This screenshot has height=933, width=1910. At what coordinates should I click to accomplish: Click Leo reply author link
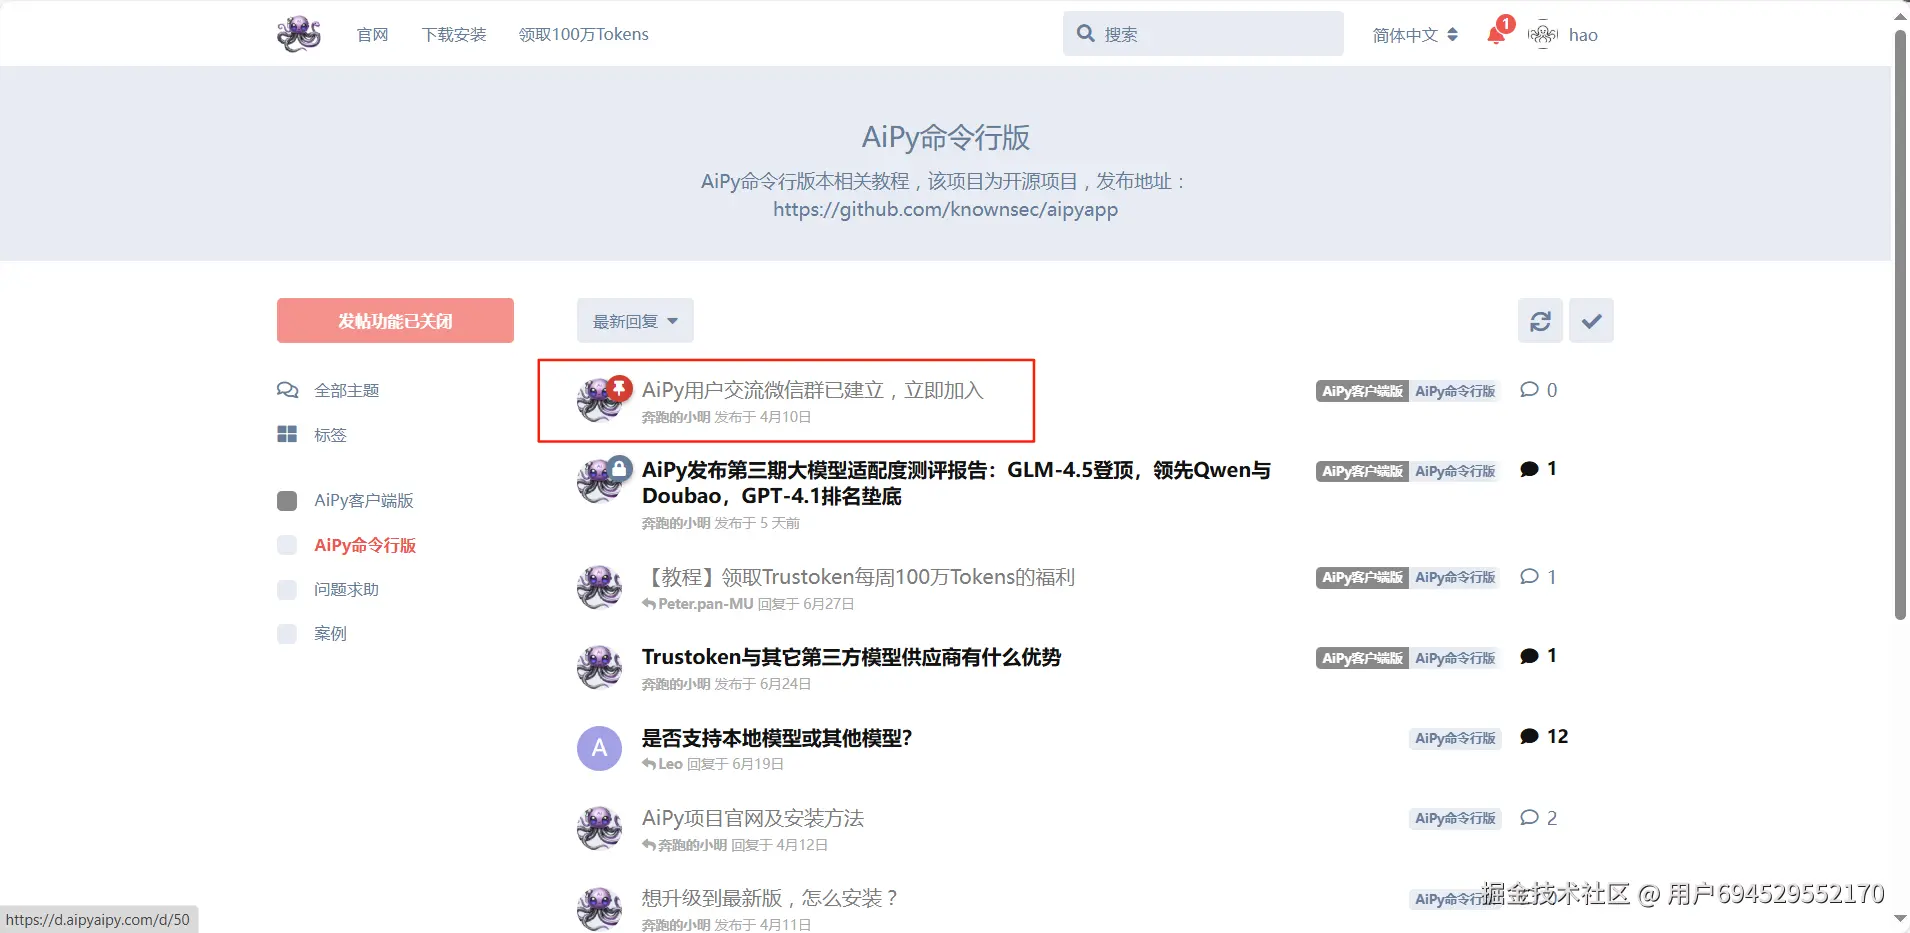tap(670, 764)
